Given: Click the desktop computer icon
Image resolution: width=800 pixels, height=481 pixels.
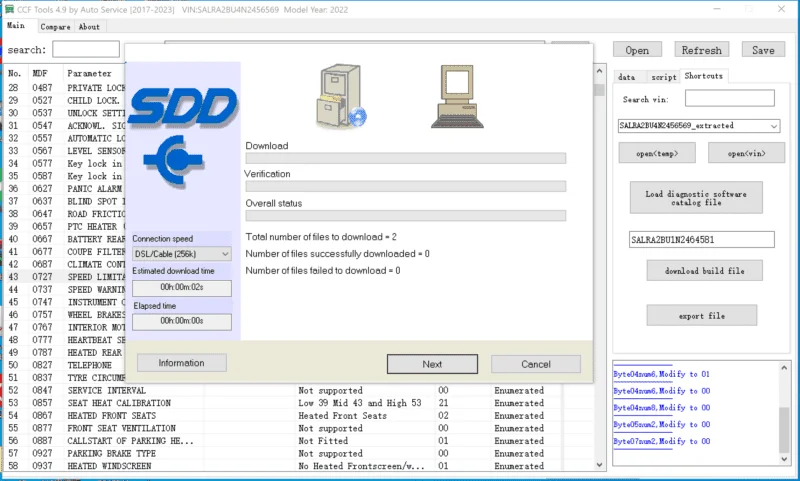Looking at the screenshot, I should (457, 96).
